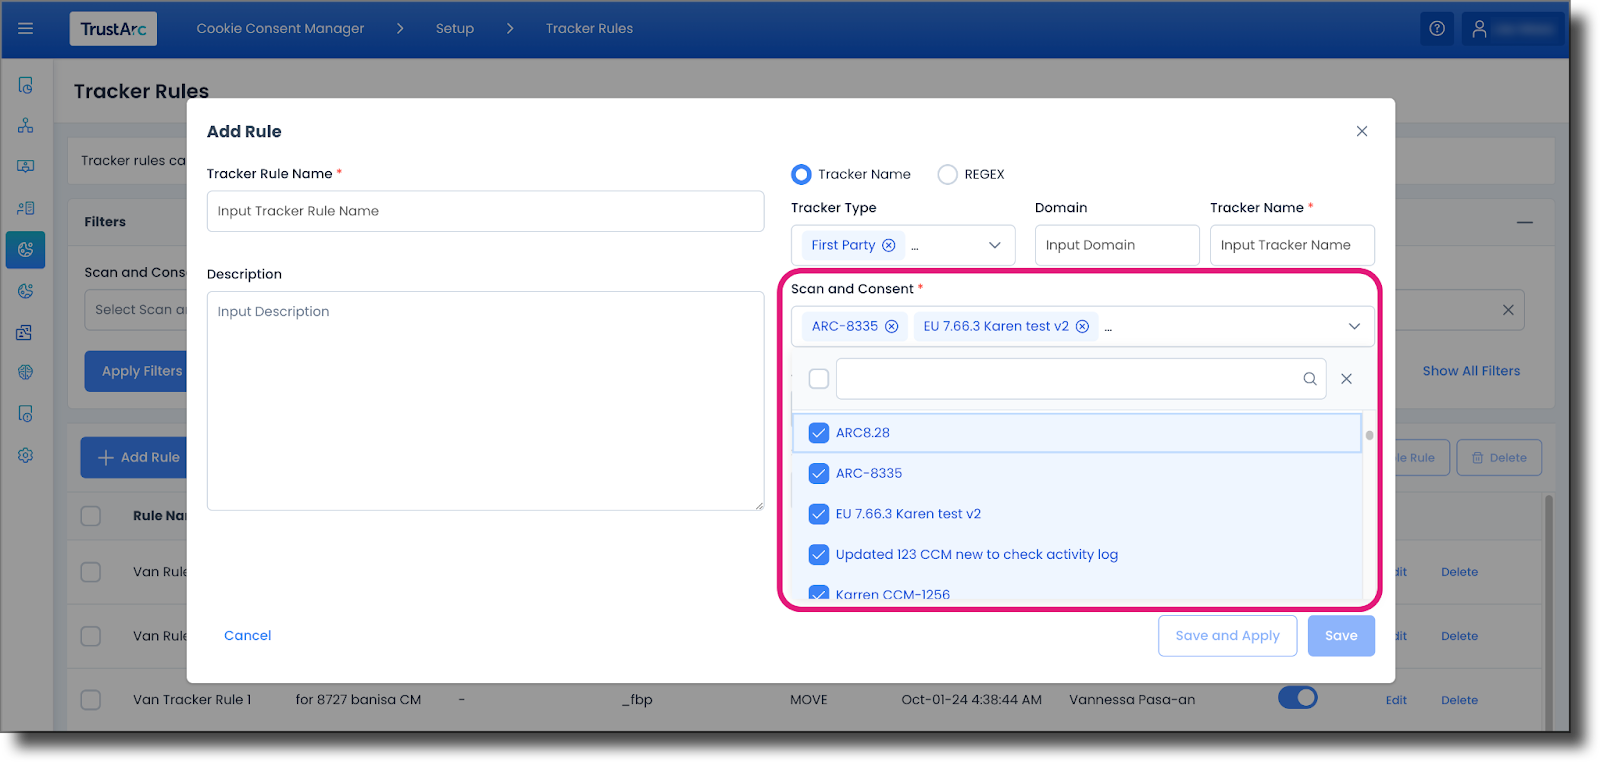Uncheck EU 7.66.3 Karen test v2 option
The width and height of the screenshot is (1600, 762).
[819, 514]
